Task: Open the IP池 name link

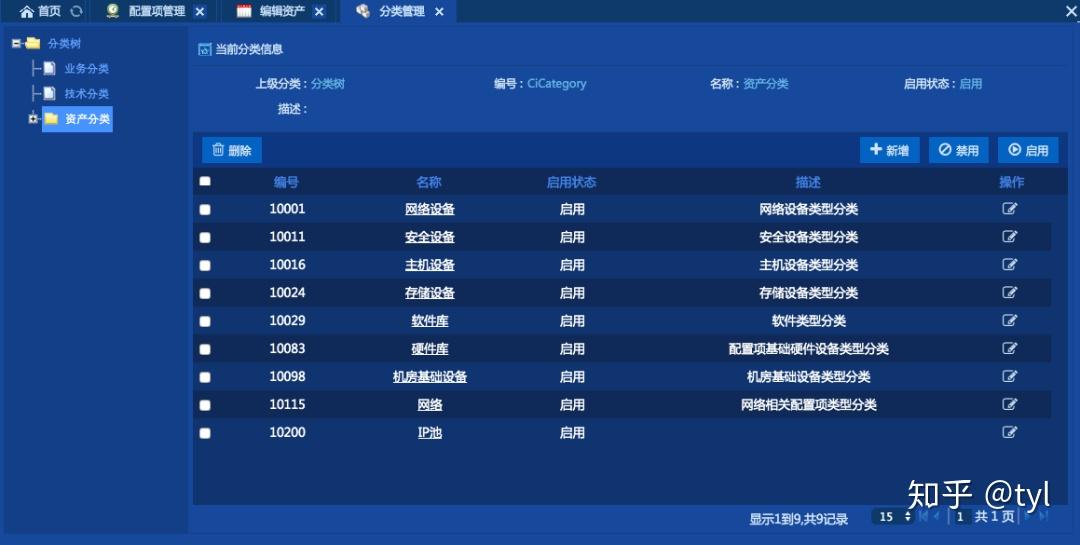Action: tap(430, 433)
